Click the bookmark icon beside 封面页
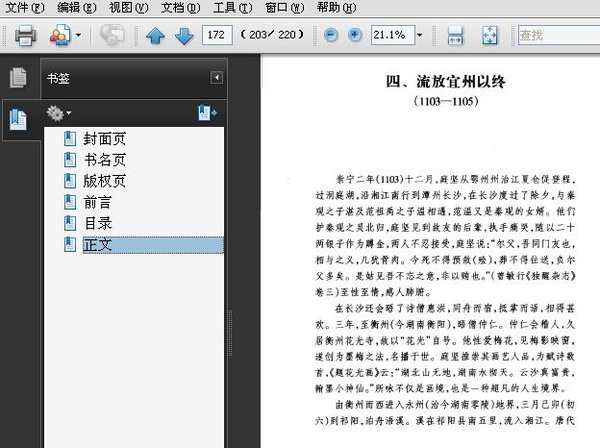 coord(70,138)
